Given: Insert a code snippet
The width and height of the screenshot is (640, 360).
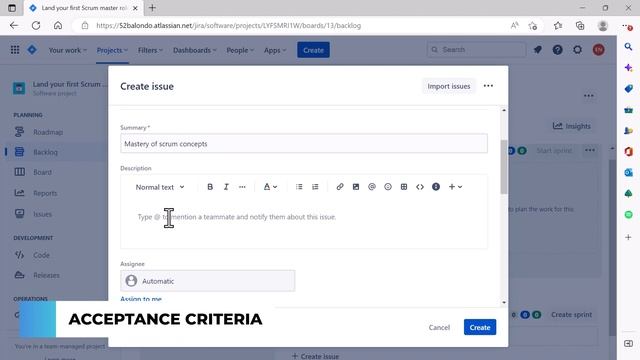Looking at the screenshot, I should coord(420,187).
